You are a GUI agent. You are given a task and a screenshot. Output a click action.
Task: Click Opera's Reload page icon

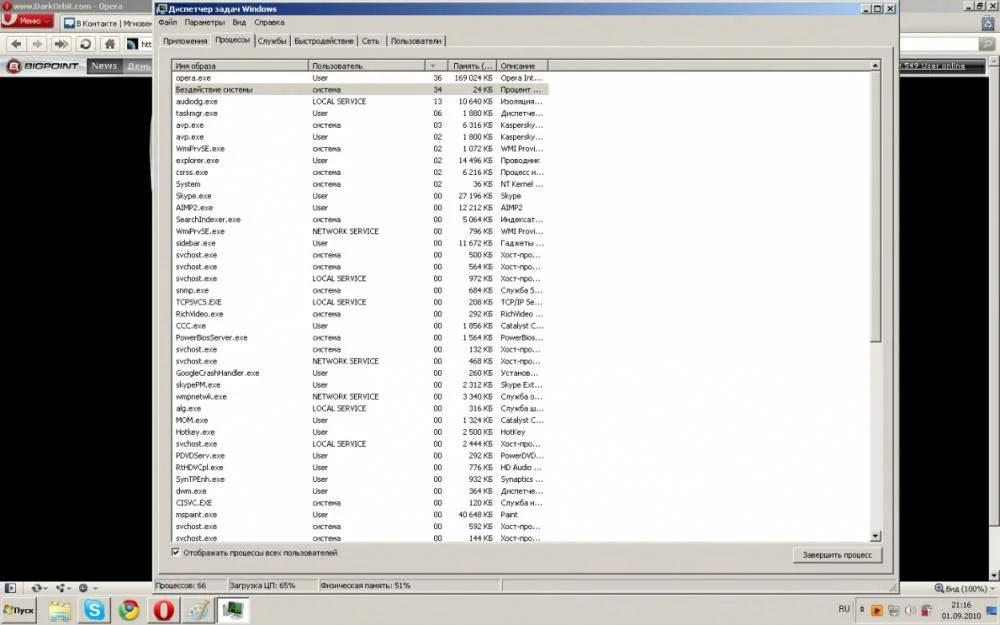(85, 44)
